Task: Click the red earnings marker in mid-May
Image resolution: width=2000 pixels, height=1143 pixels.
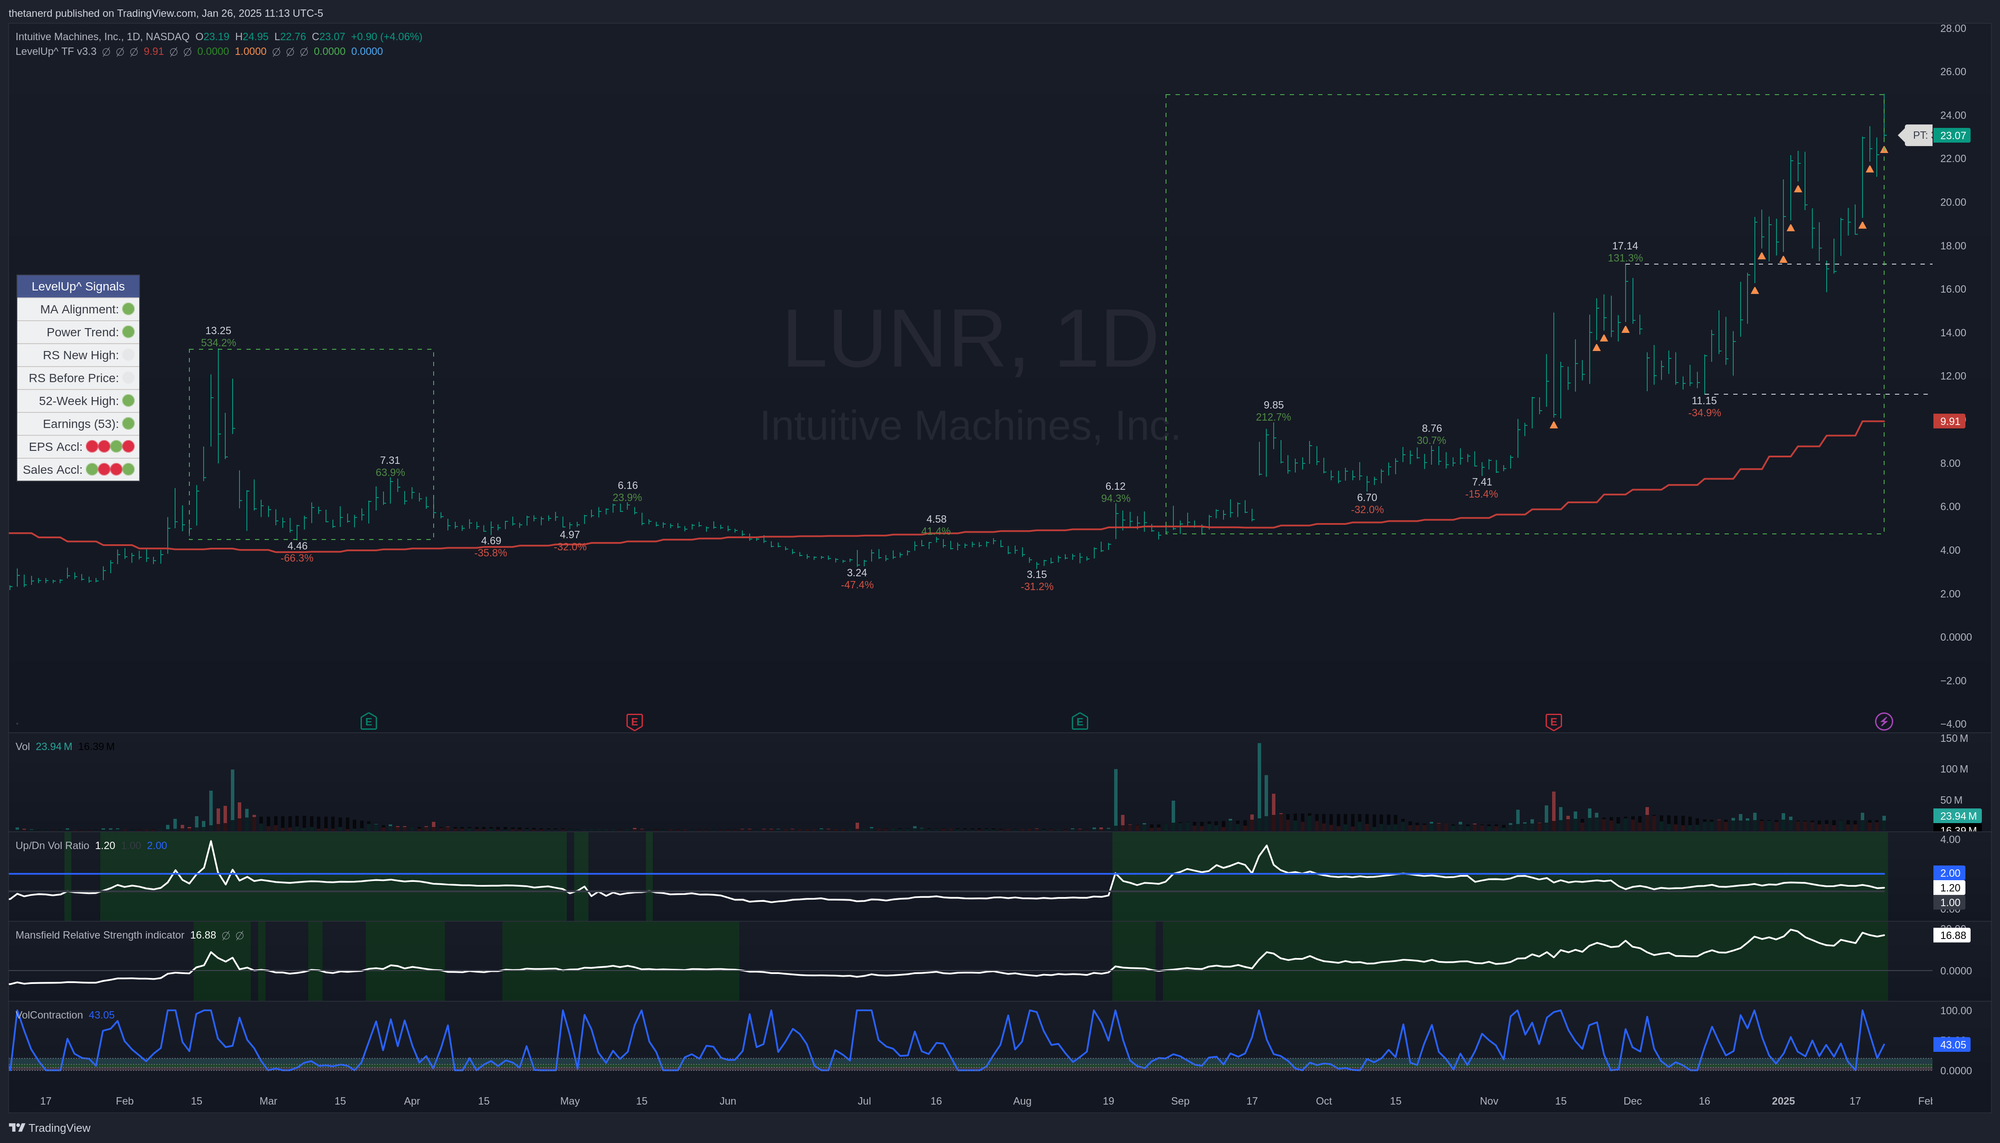Action: pos(634,721)
